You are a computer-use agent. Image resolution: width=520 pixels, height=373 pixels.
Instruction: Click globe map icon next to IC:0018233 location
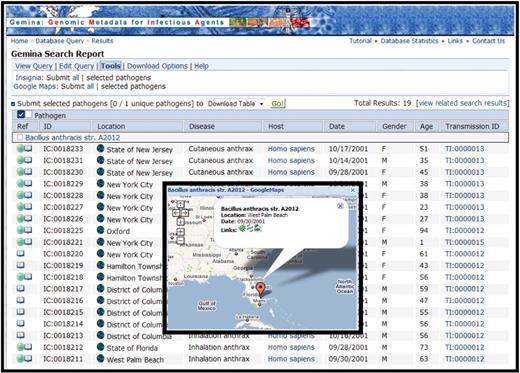pyautogui.click(x=100, y=149)
